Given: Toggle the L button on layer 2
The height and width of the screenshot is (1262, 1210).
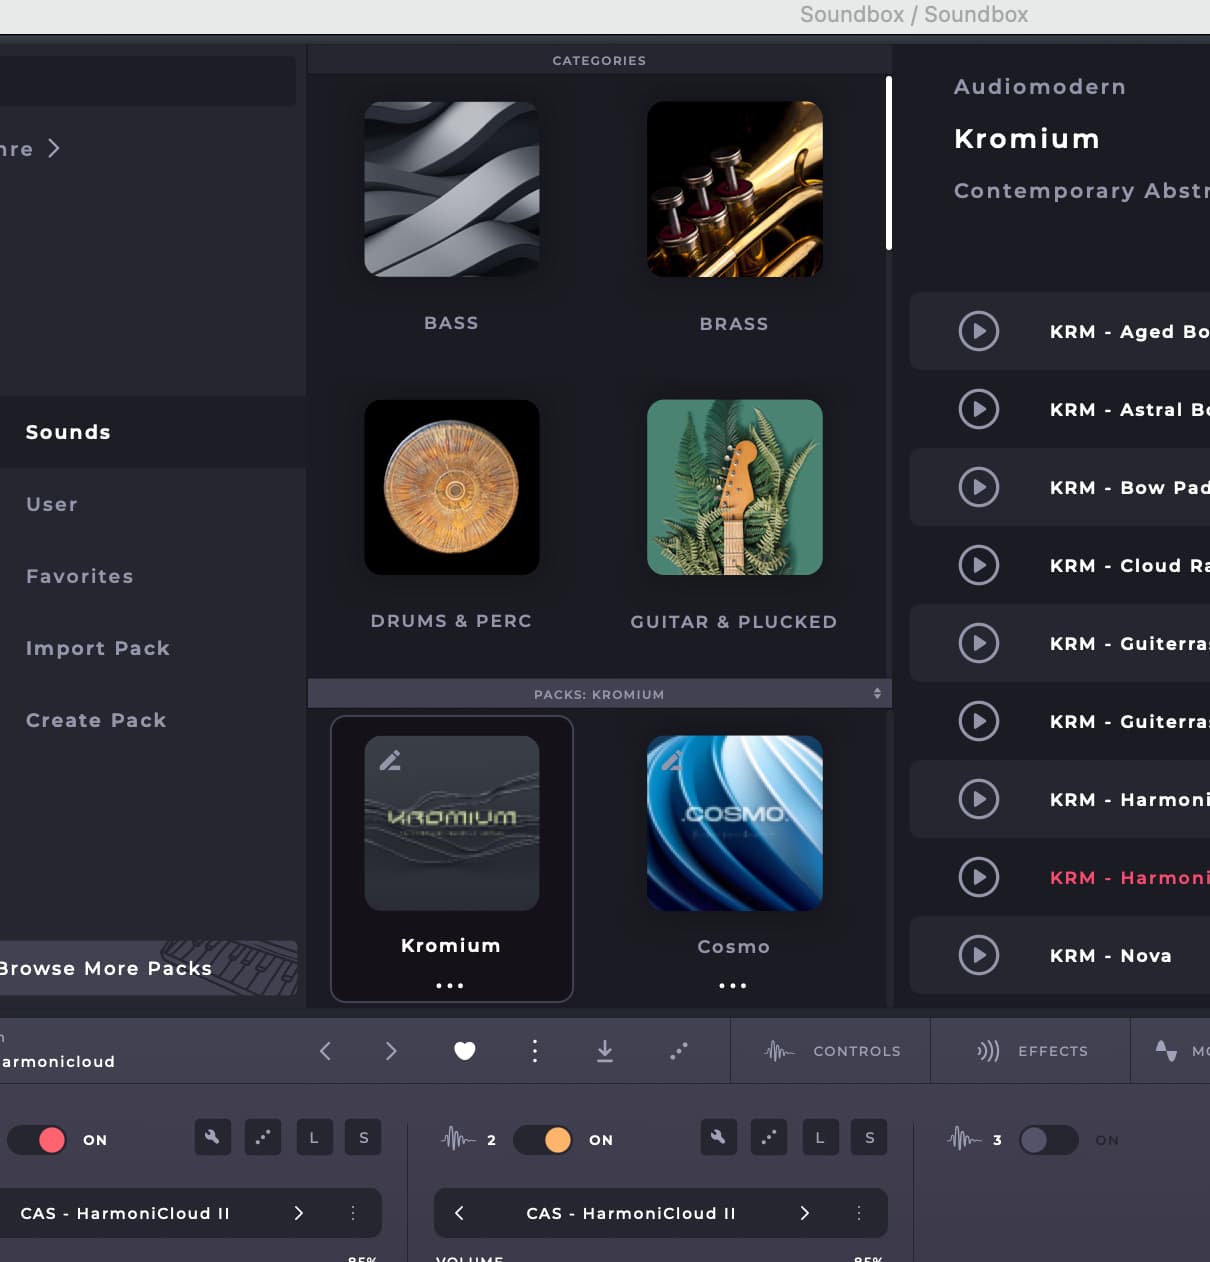Looking at the screenshot, I should pyautogui.click(x=819, y=1137).
